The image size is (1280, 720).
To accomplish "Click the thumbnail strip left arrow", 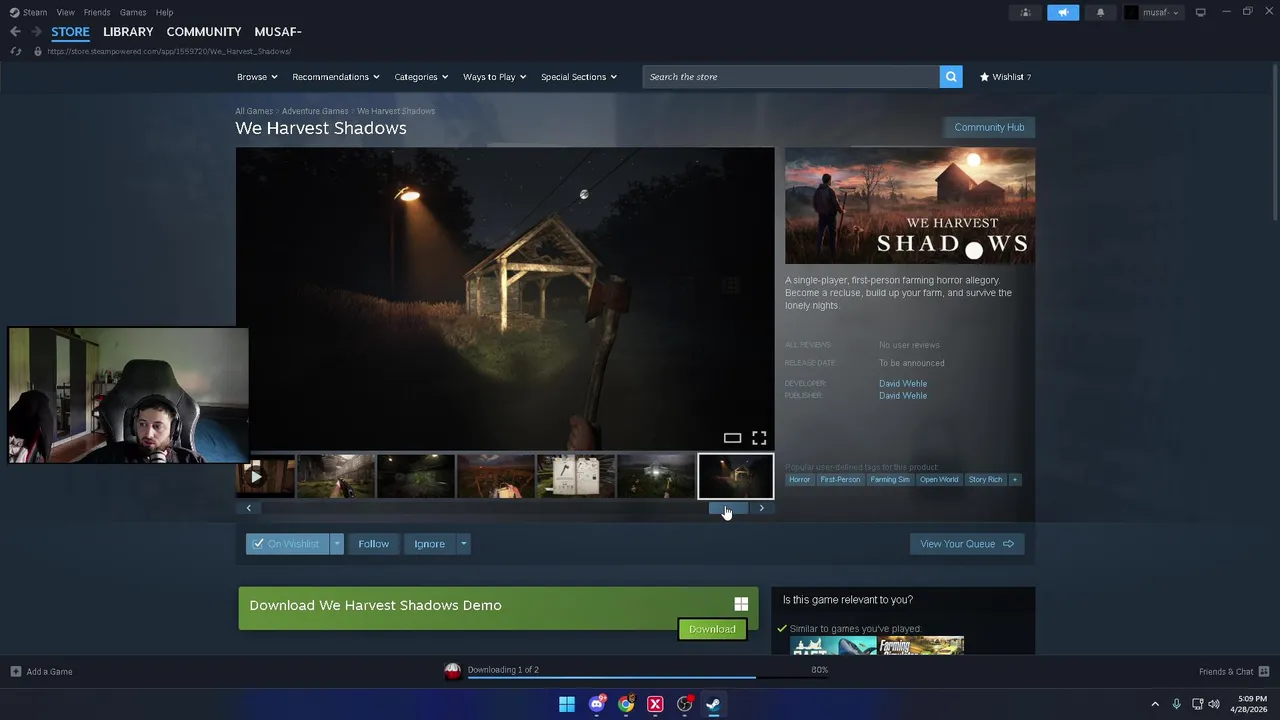I will [x=249, y=508].
